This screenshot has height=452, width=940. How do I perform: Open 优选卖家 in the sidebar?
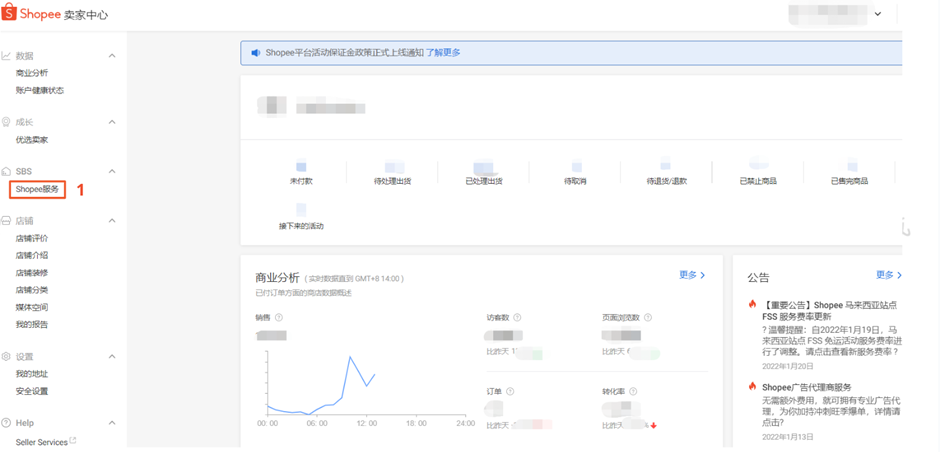(32, 140)
